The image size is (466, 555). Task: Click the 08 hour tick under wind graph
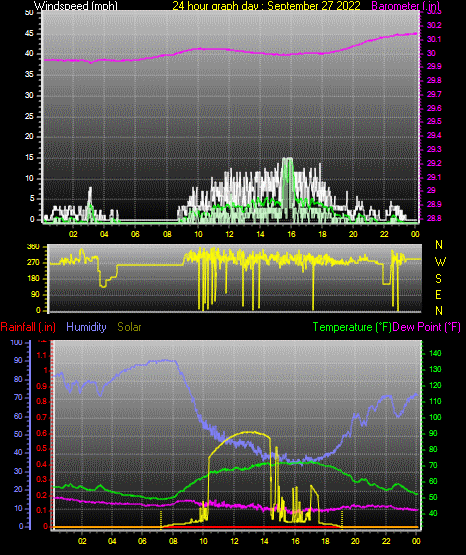[167, 234]
